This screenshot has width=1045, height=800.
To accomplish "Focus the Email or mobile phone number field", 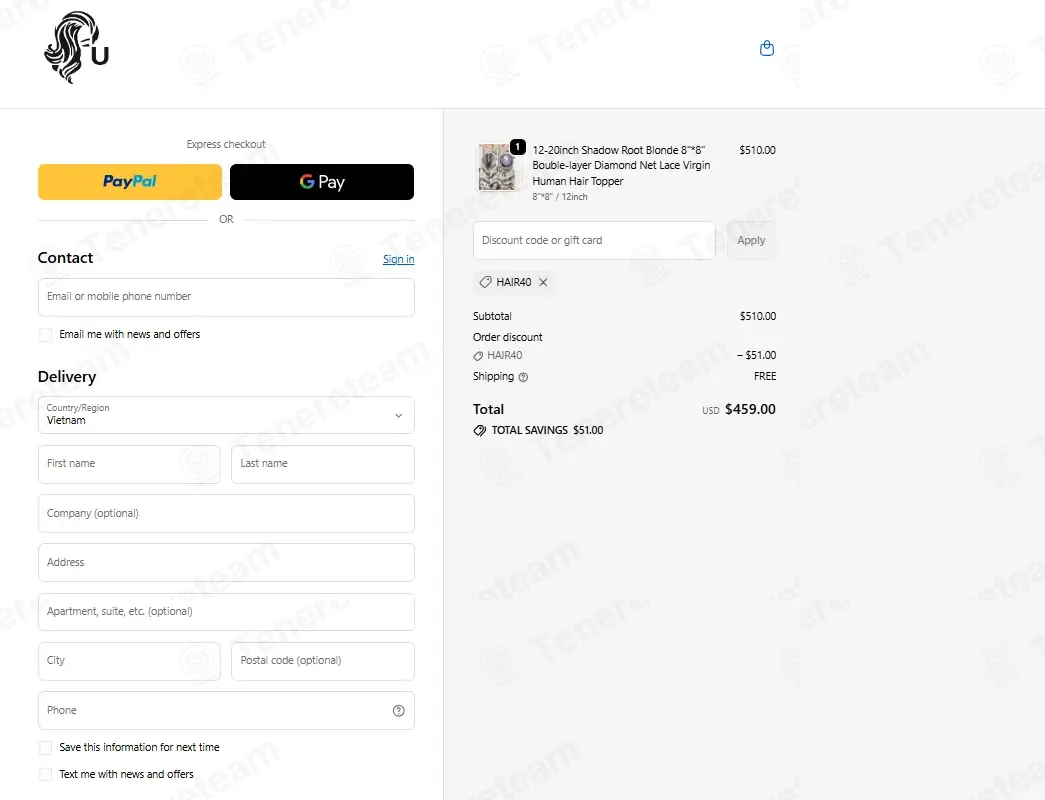I will tap(226, 297).
